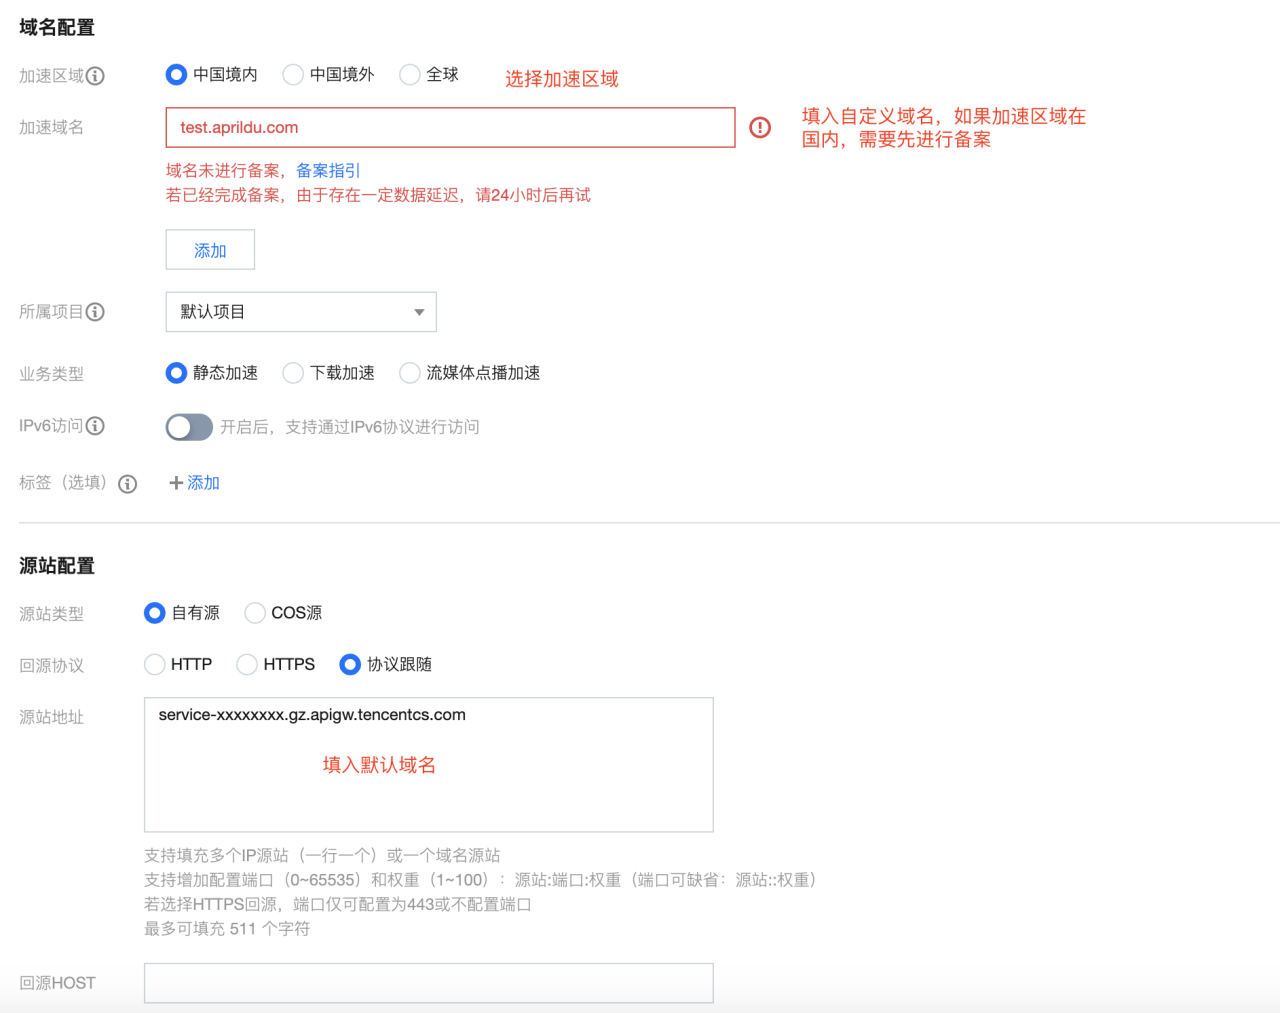Click the info icon next to 标签（选填）

click(127, 483)
